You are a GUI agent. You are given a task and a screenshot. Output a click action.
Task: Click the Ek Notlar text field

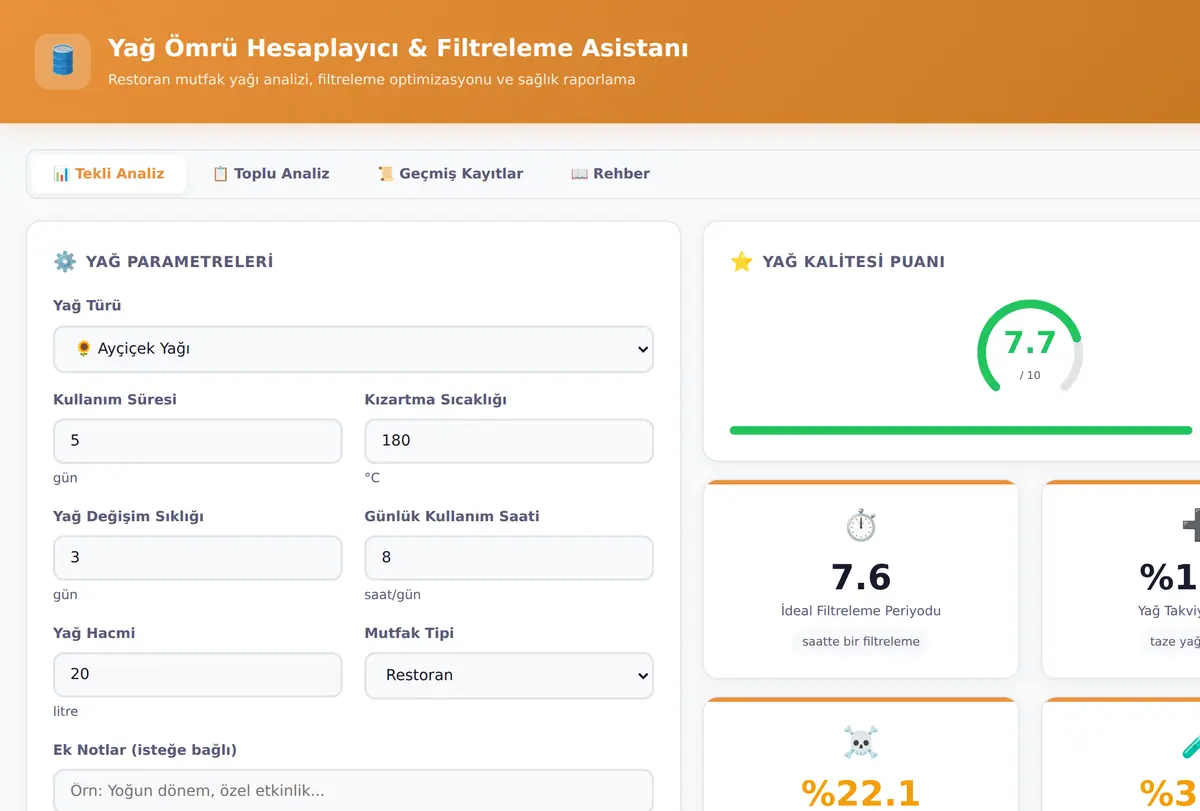[353, 791]
